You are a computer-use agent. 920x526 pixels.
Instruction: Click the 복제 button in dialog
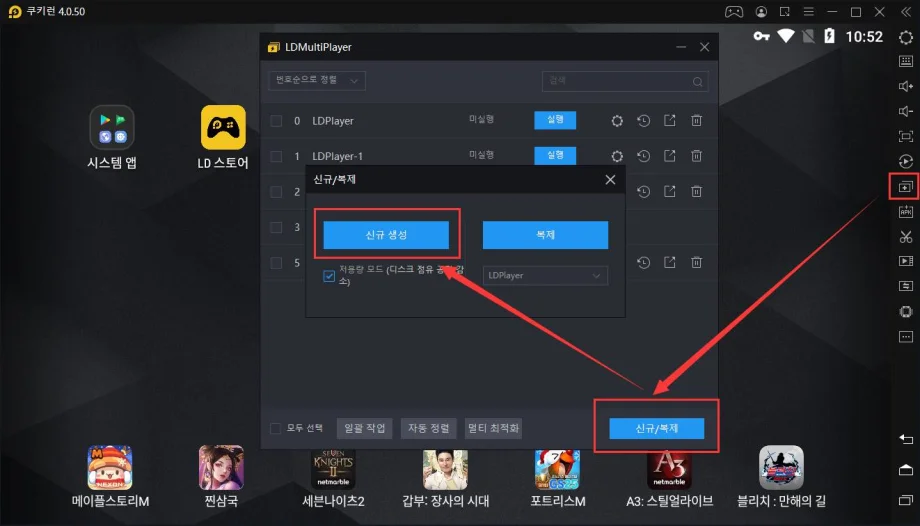click(x=545, y=235)
